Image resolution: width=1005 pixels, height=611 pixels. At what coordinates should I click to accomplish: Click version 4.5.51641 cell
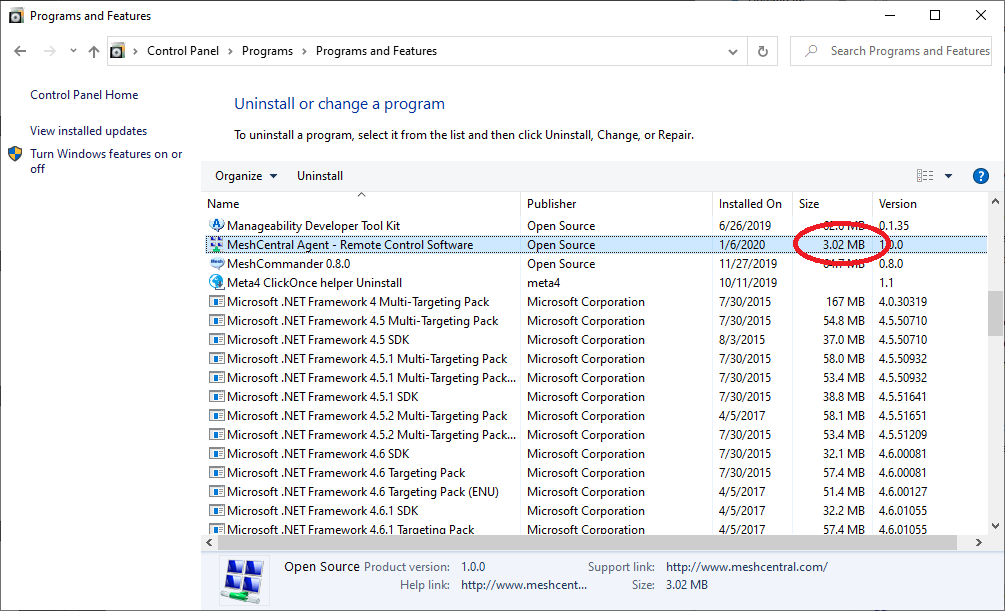click(902, 397)
